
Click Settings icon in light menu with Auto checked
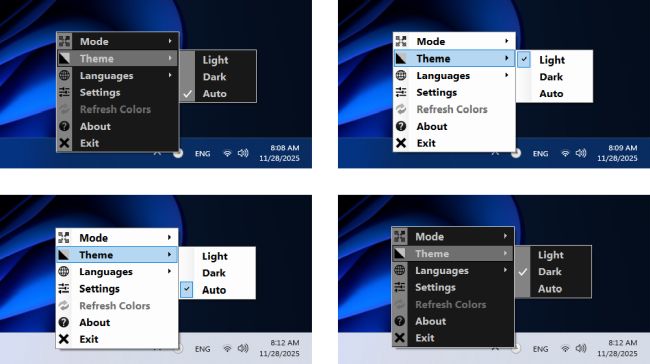[x=64, y=288]
